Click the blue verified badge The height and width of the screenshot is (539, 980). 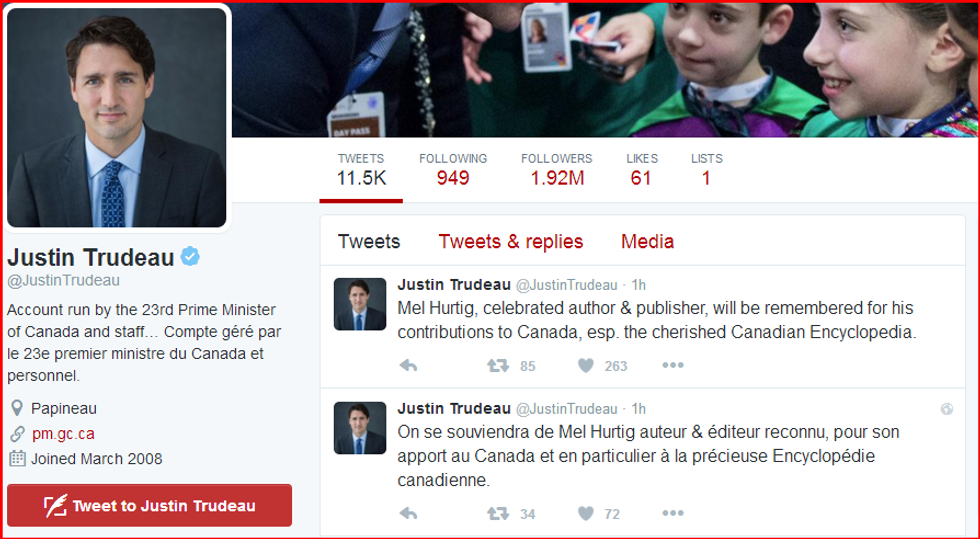click(x=190, y=256)
